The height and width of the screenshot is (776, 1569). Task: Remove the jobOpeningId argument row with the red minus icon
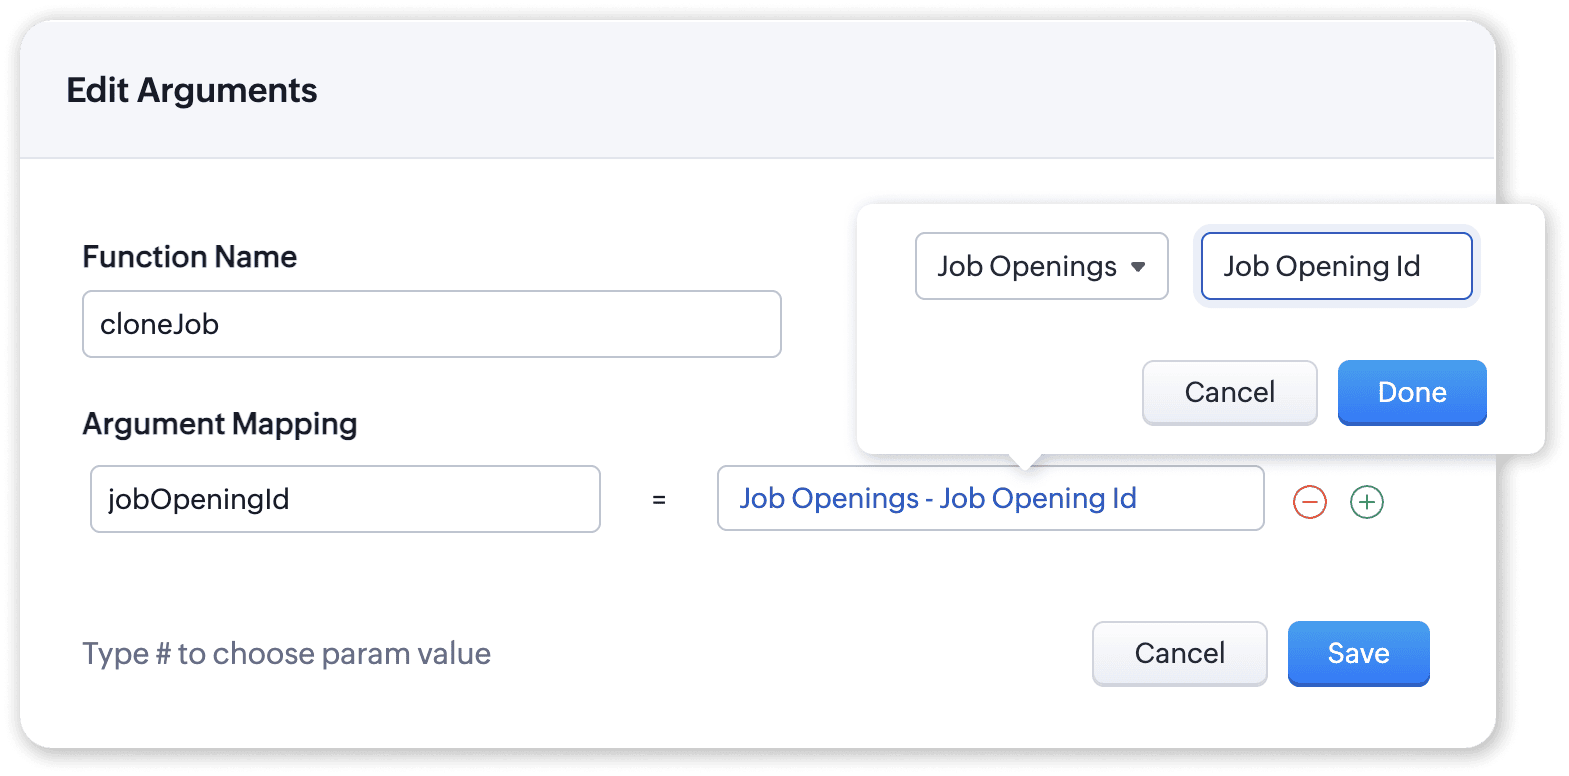point(1309,501)
